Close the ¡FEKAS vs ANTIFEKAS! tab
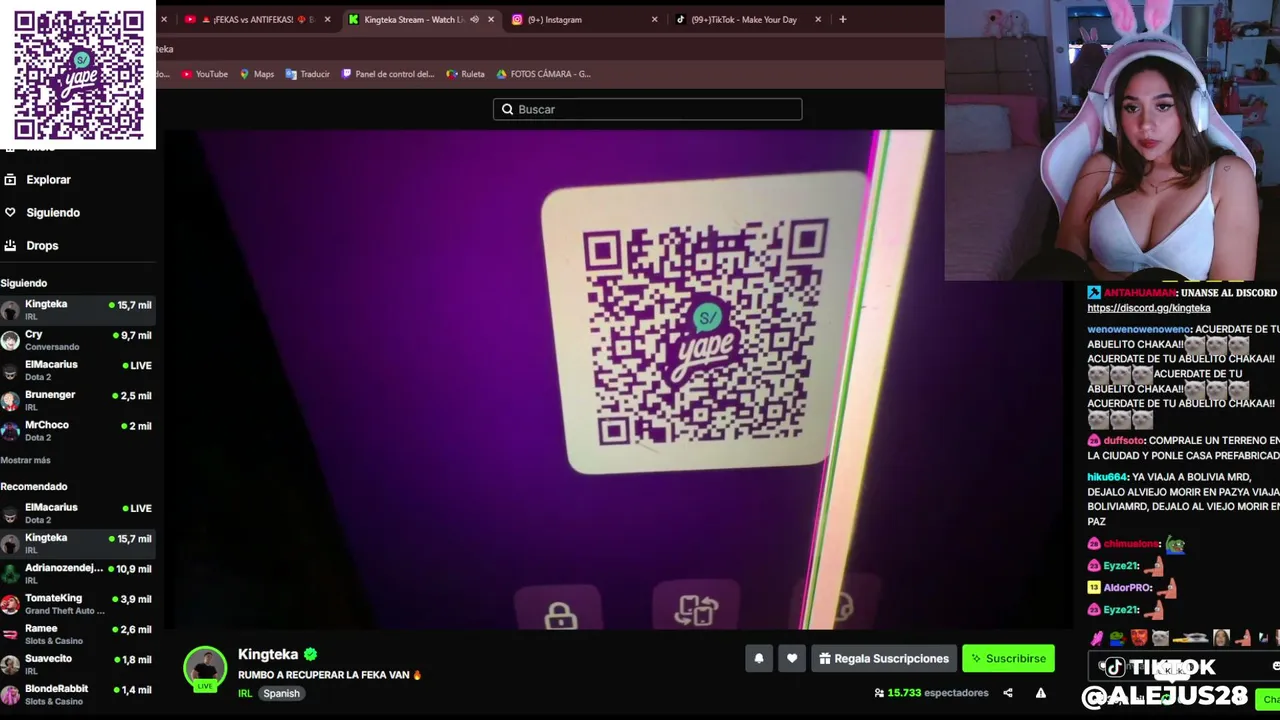The image size is (1280, 720). click(x=327, y=19)
